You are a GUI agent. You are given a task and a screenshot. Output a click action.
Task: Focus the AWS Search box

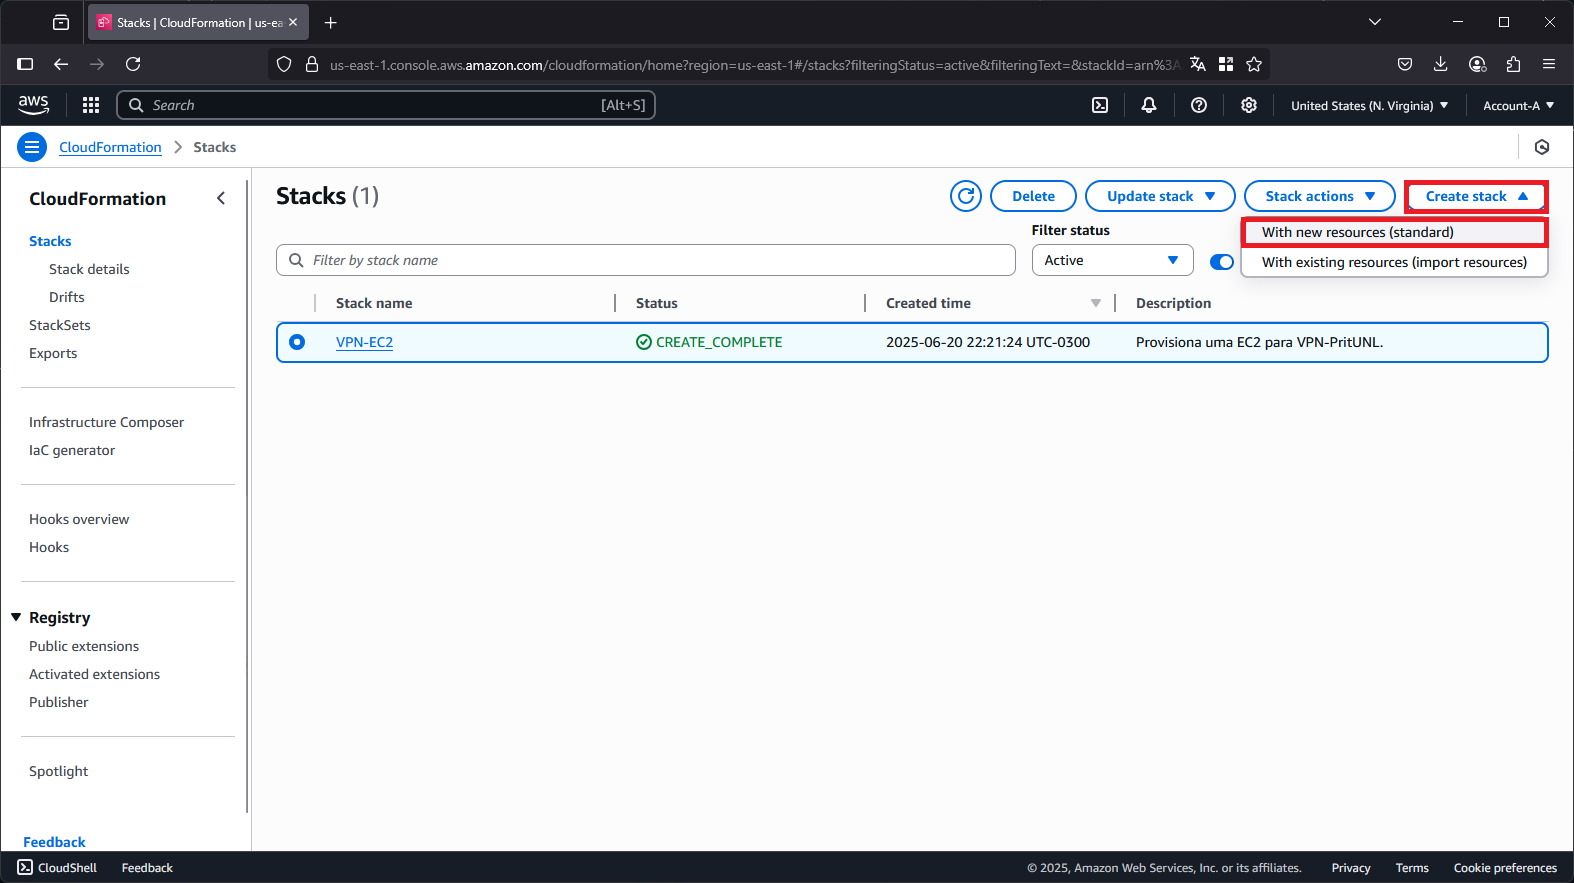point(386,105)
